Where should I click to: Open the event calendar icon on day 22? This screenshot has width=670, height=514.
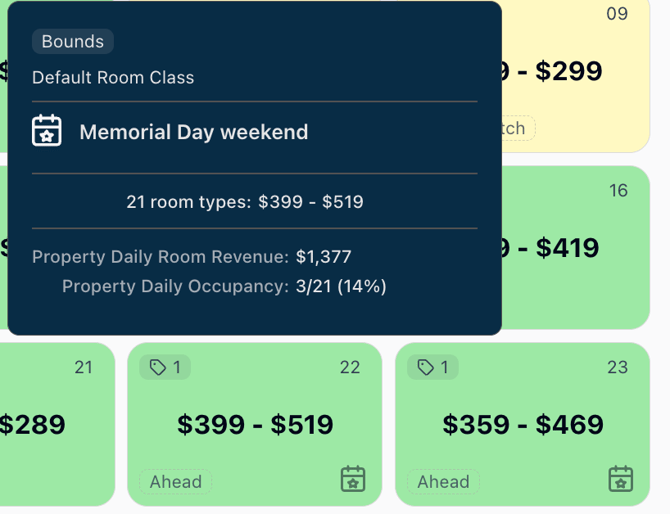point(353,479)
